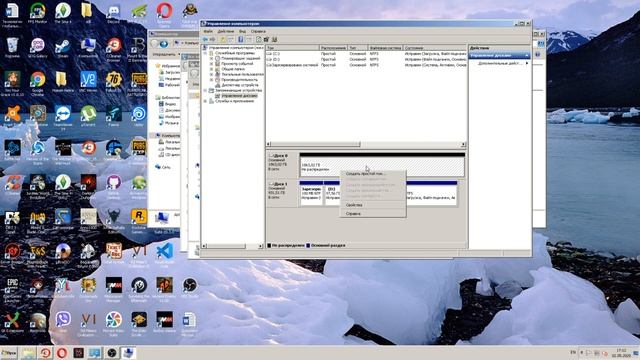This screenshot has height=360, width=640.
Task: Click the Start (Пуск) button
Action: pyautogui.click(x=9, y=353)
